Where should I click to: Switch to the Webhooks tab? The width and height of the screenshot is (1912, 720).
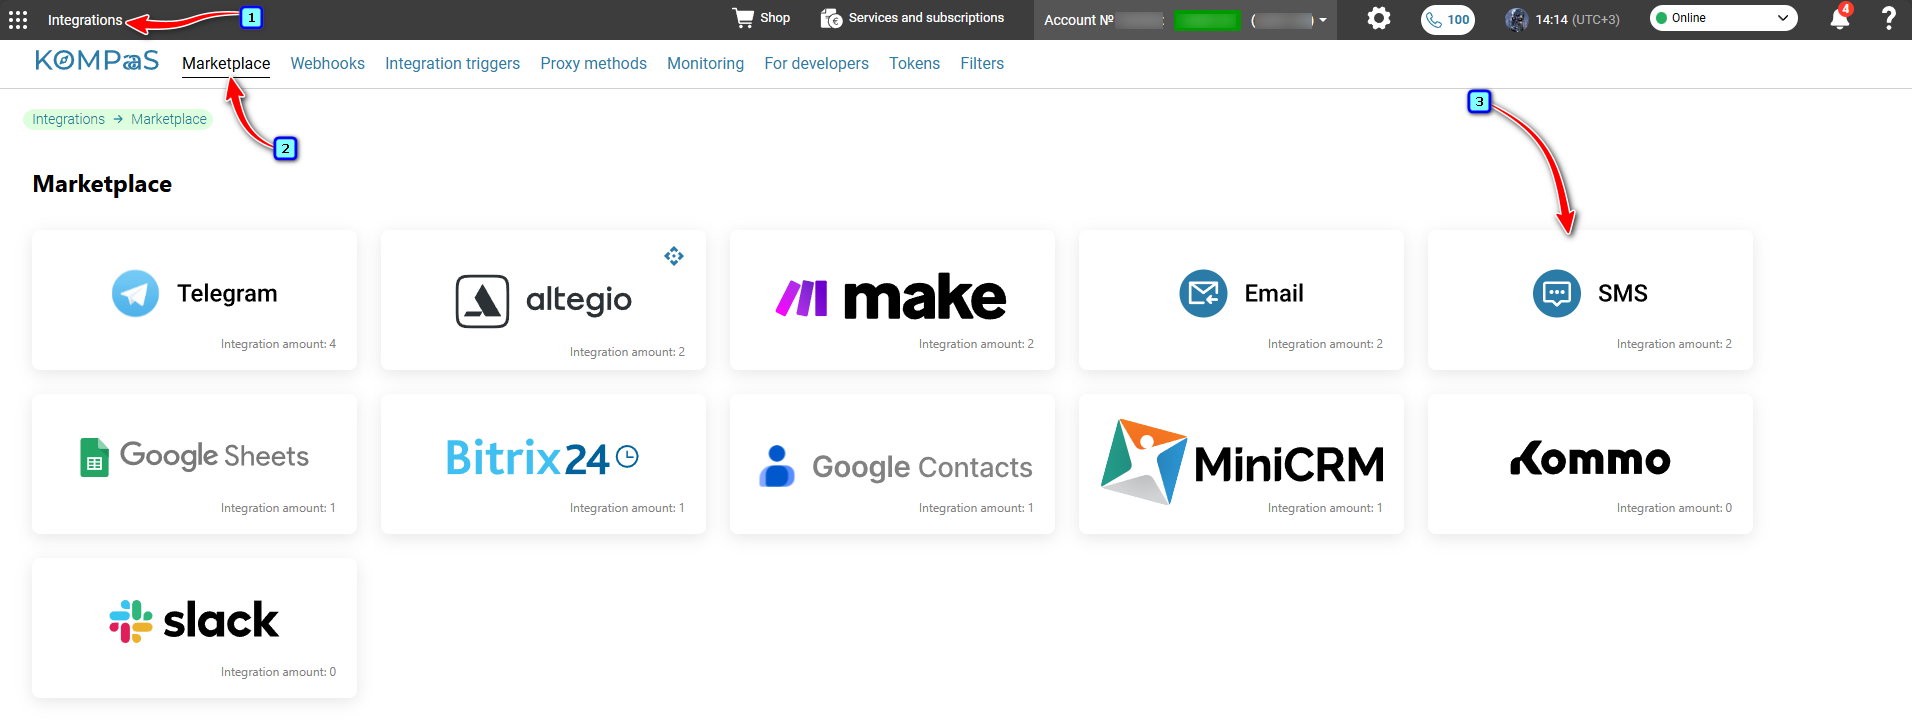pos(328,63)
